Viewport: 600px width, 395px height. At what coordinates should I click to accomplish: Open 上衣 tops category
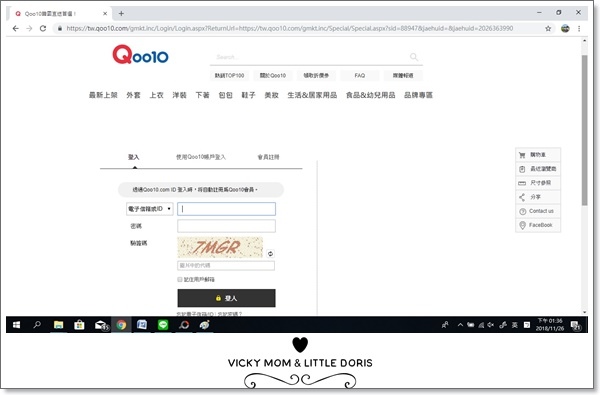[x=157, y=95]
